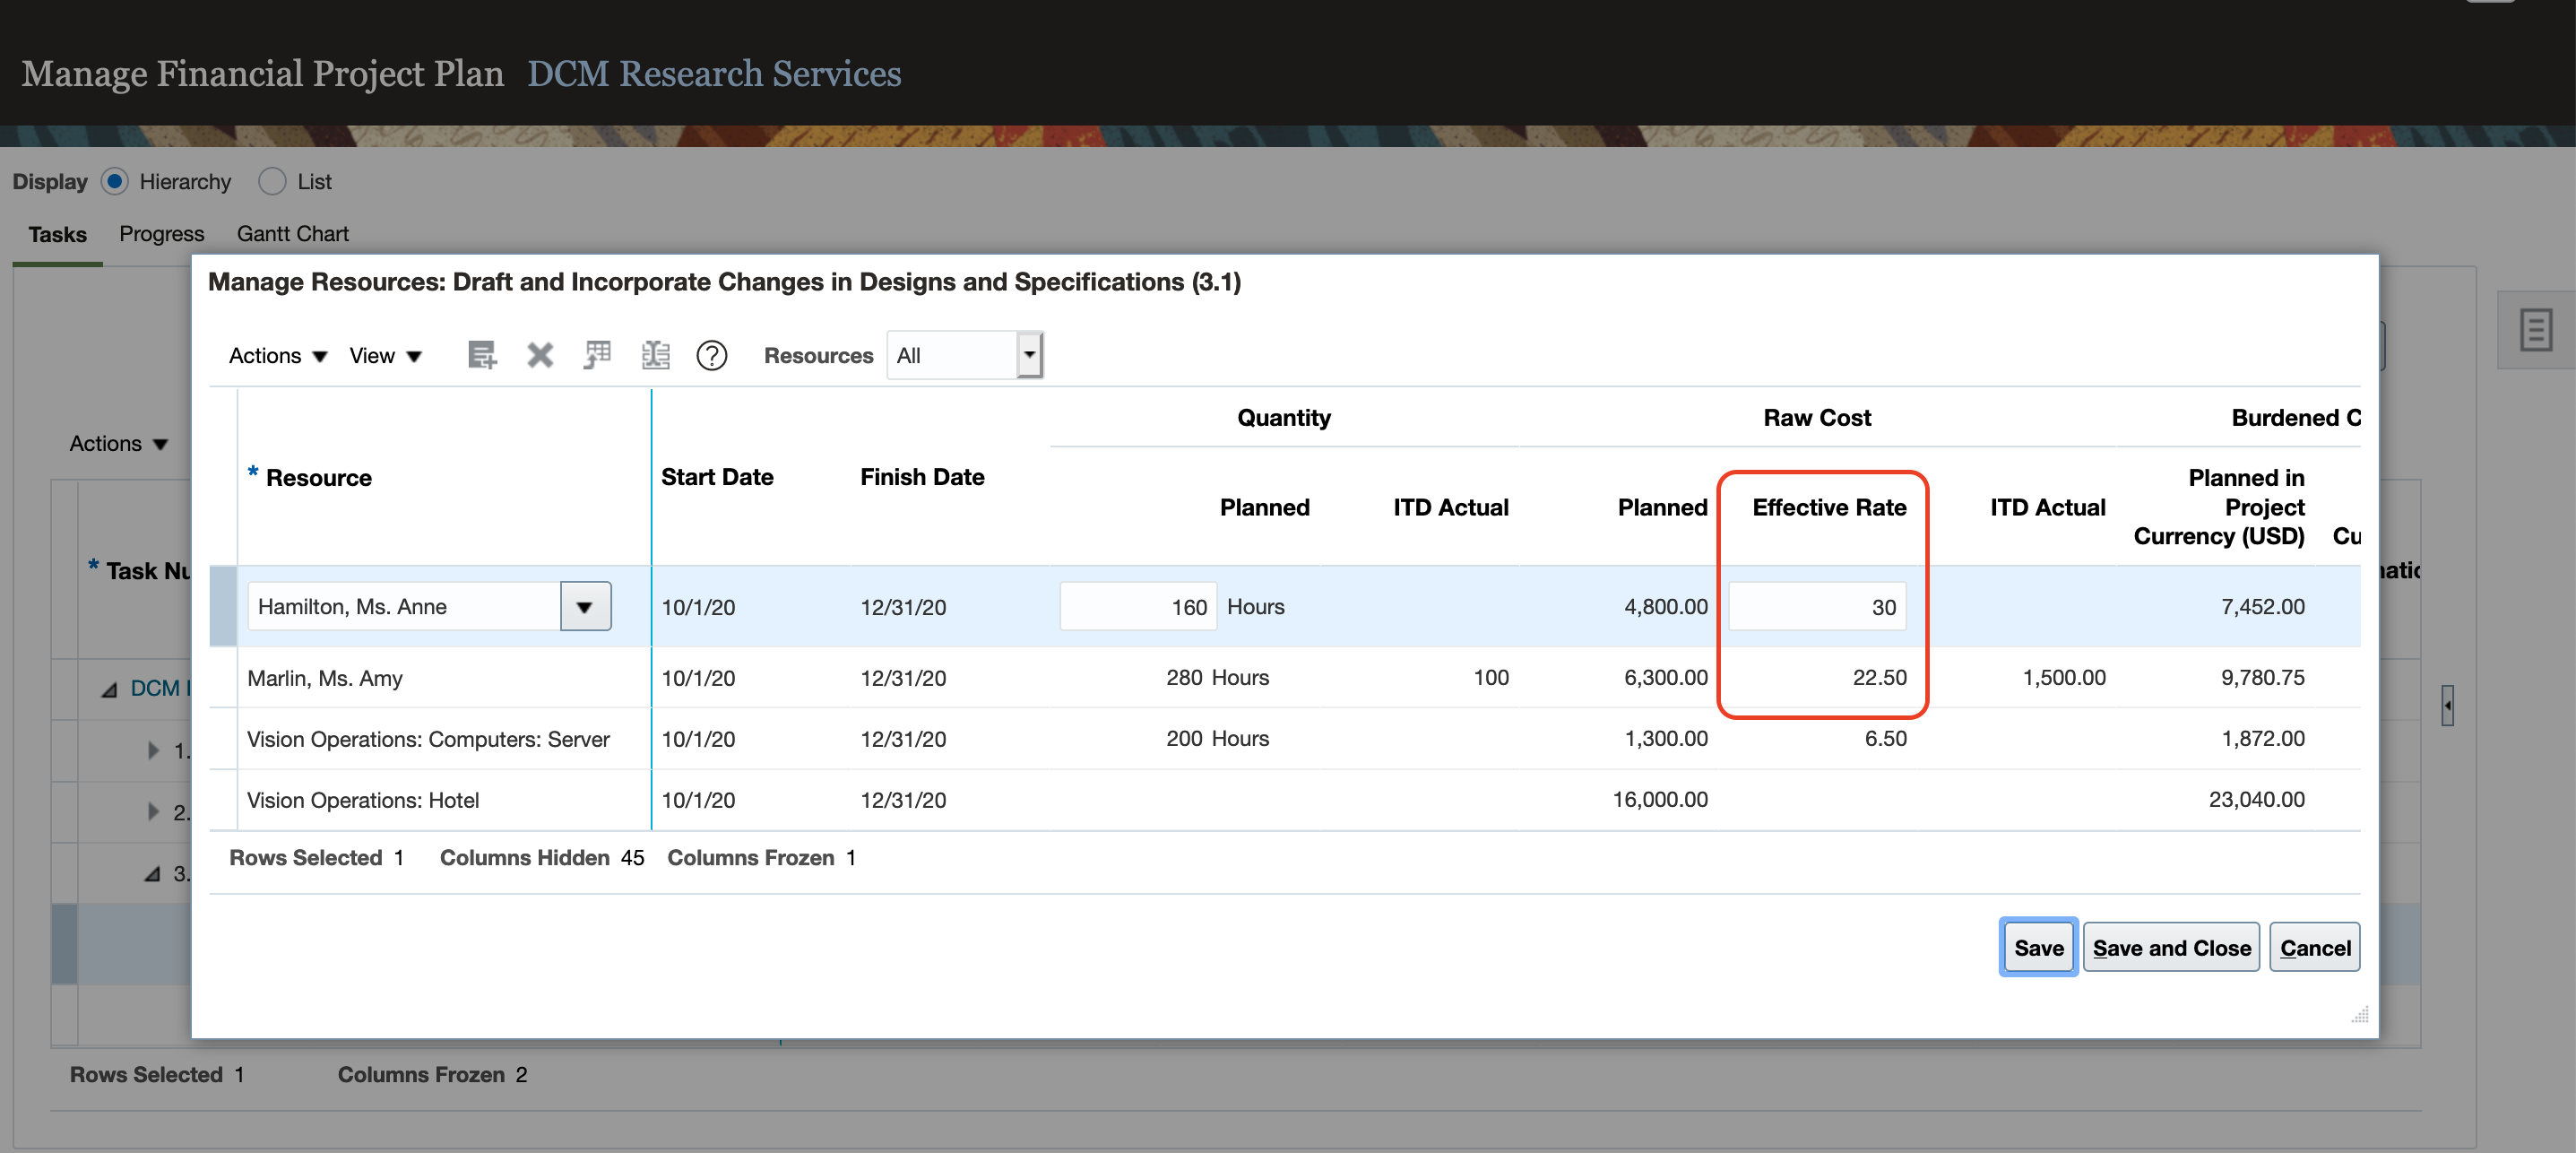Click the Export to Excel table icon
This screenshot has height=1153, width=2576.
(597, 355)
